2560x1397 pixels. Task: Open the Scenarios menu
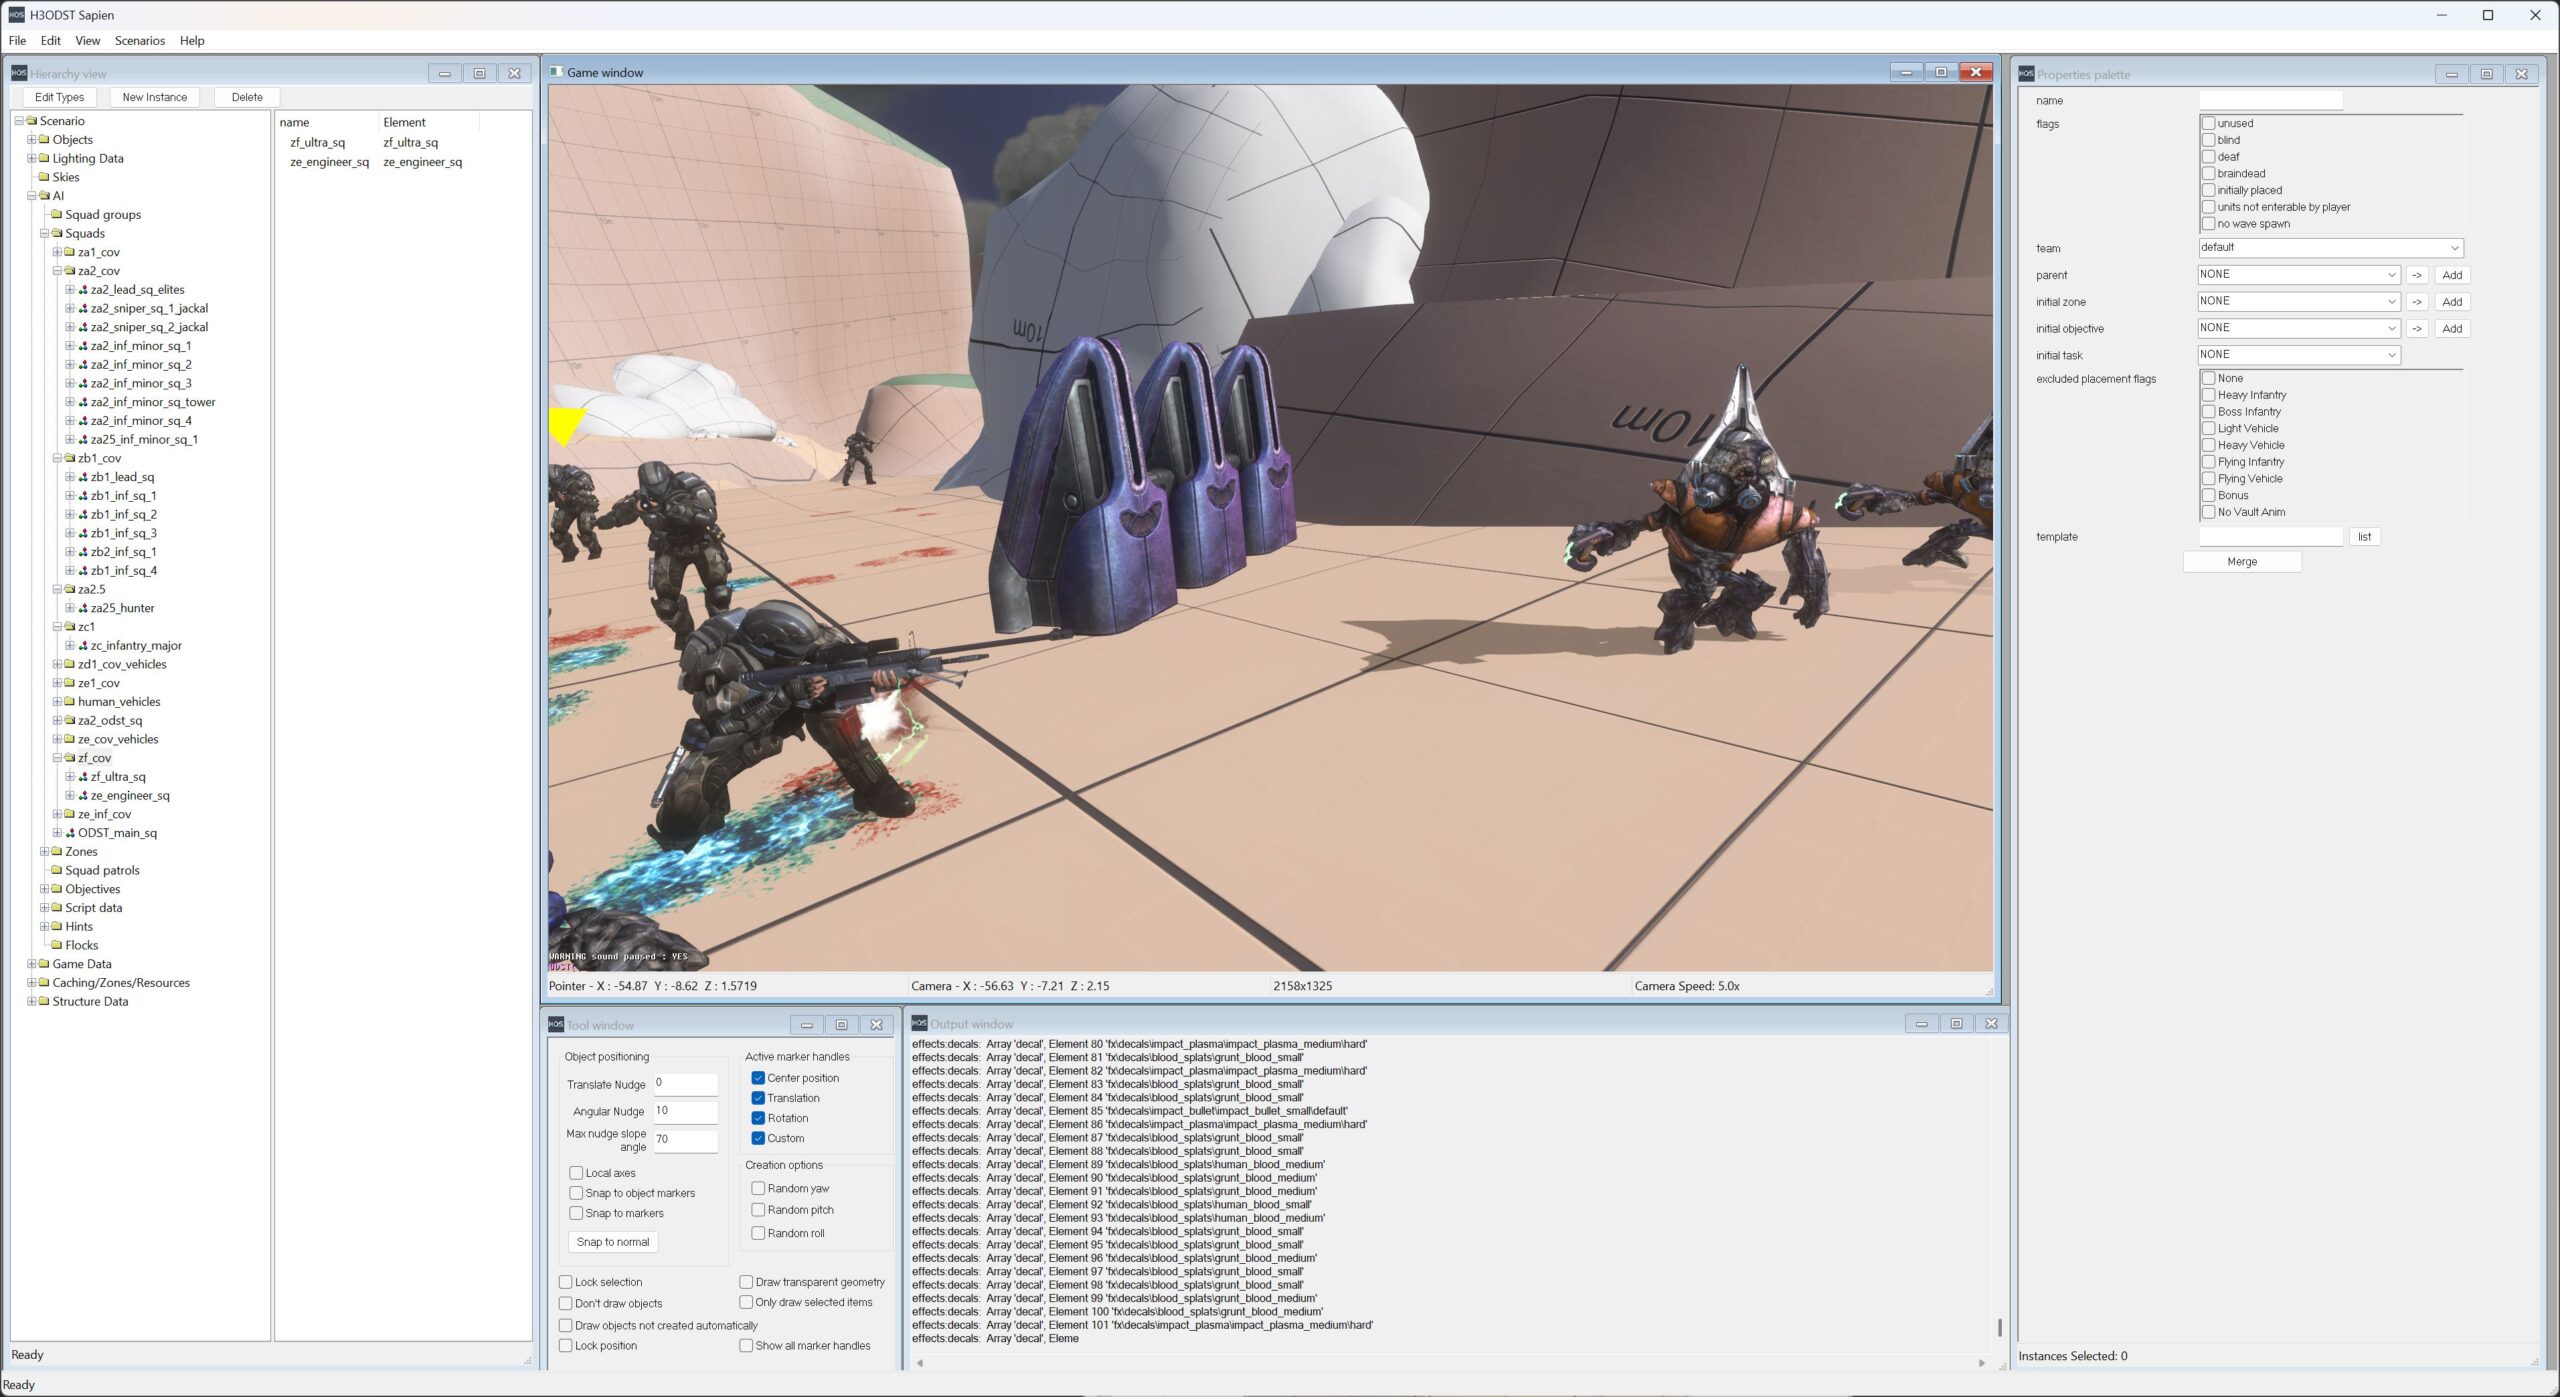[139, 41]
